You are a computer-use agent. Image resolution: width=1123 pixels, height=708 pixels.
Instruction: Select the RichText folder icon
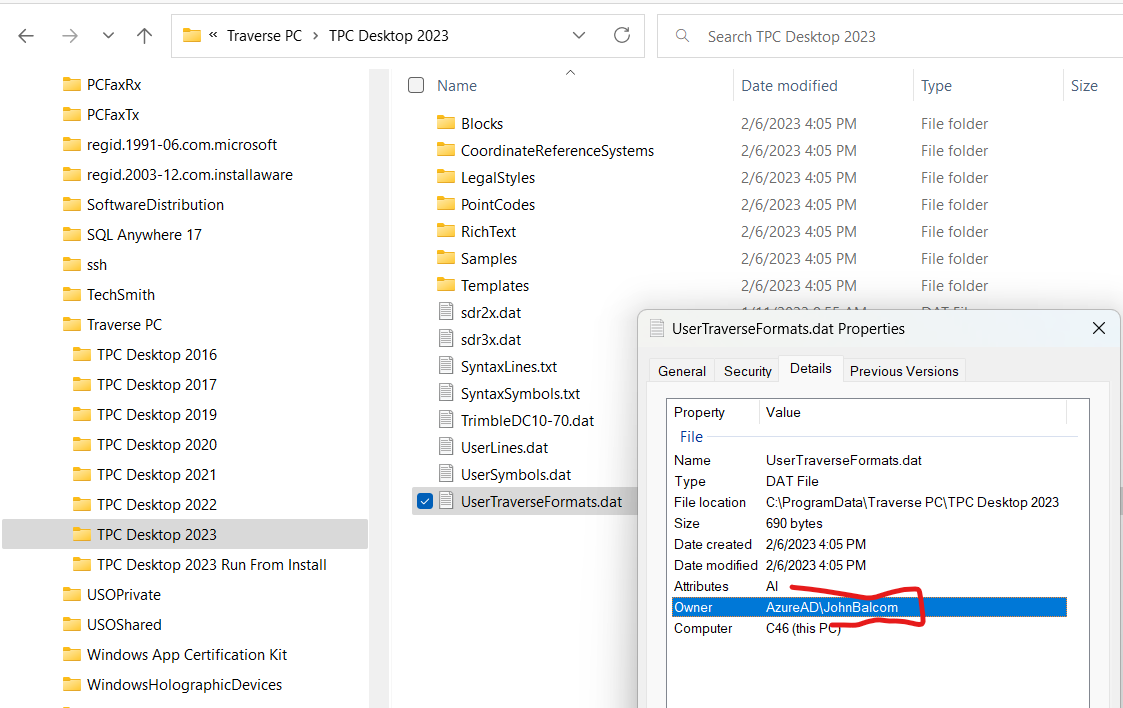pos(445,231)
